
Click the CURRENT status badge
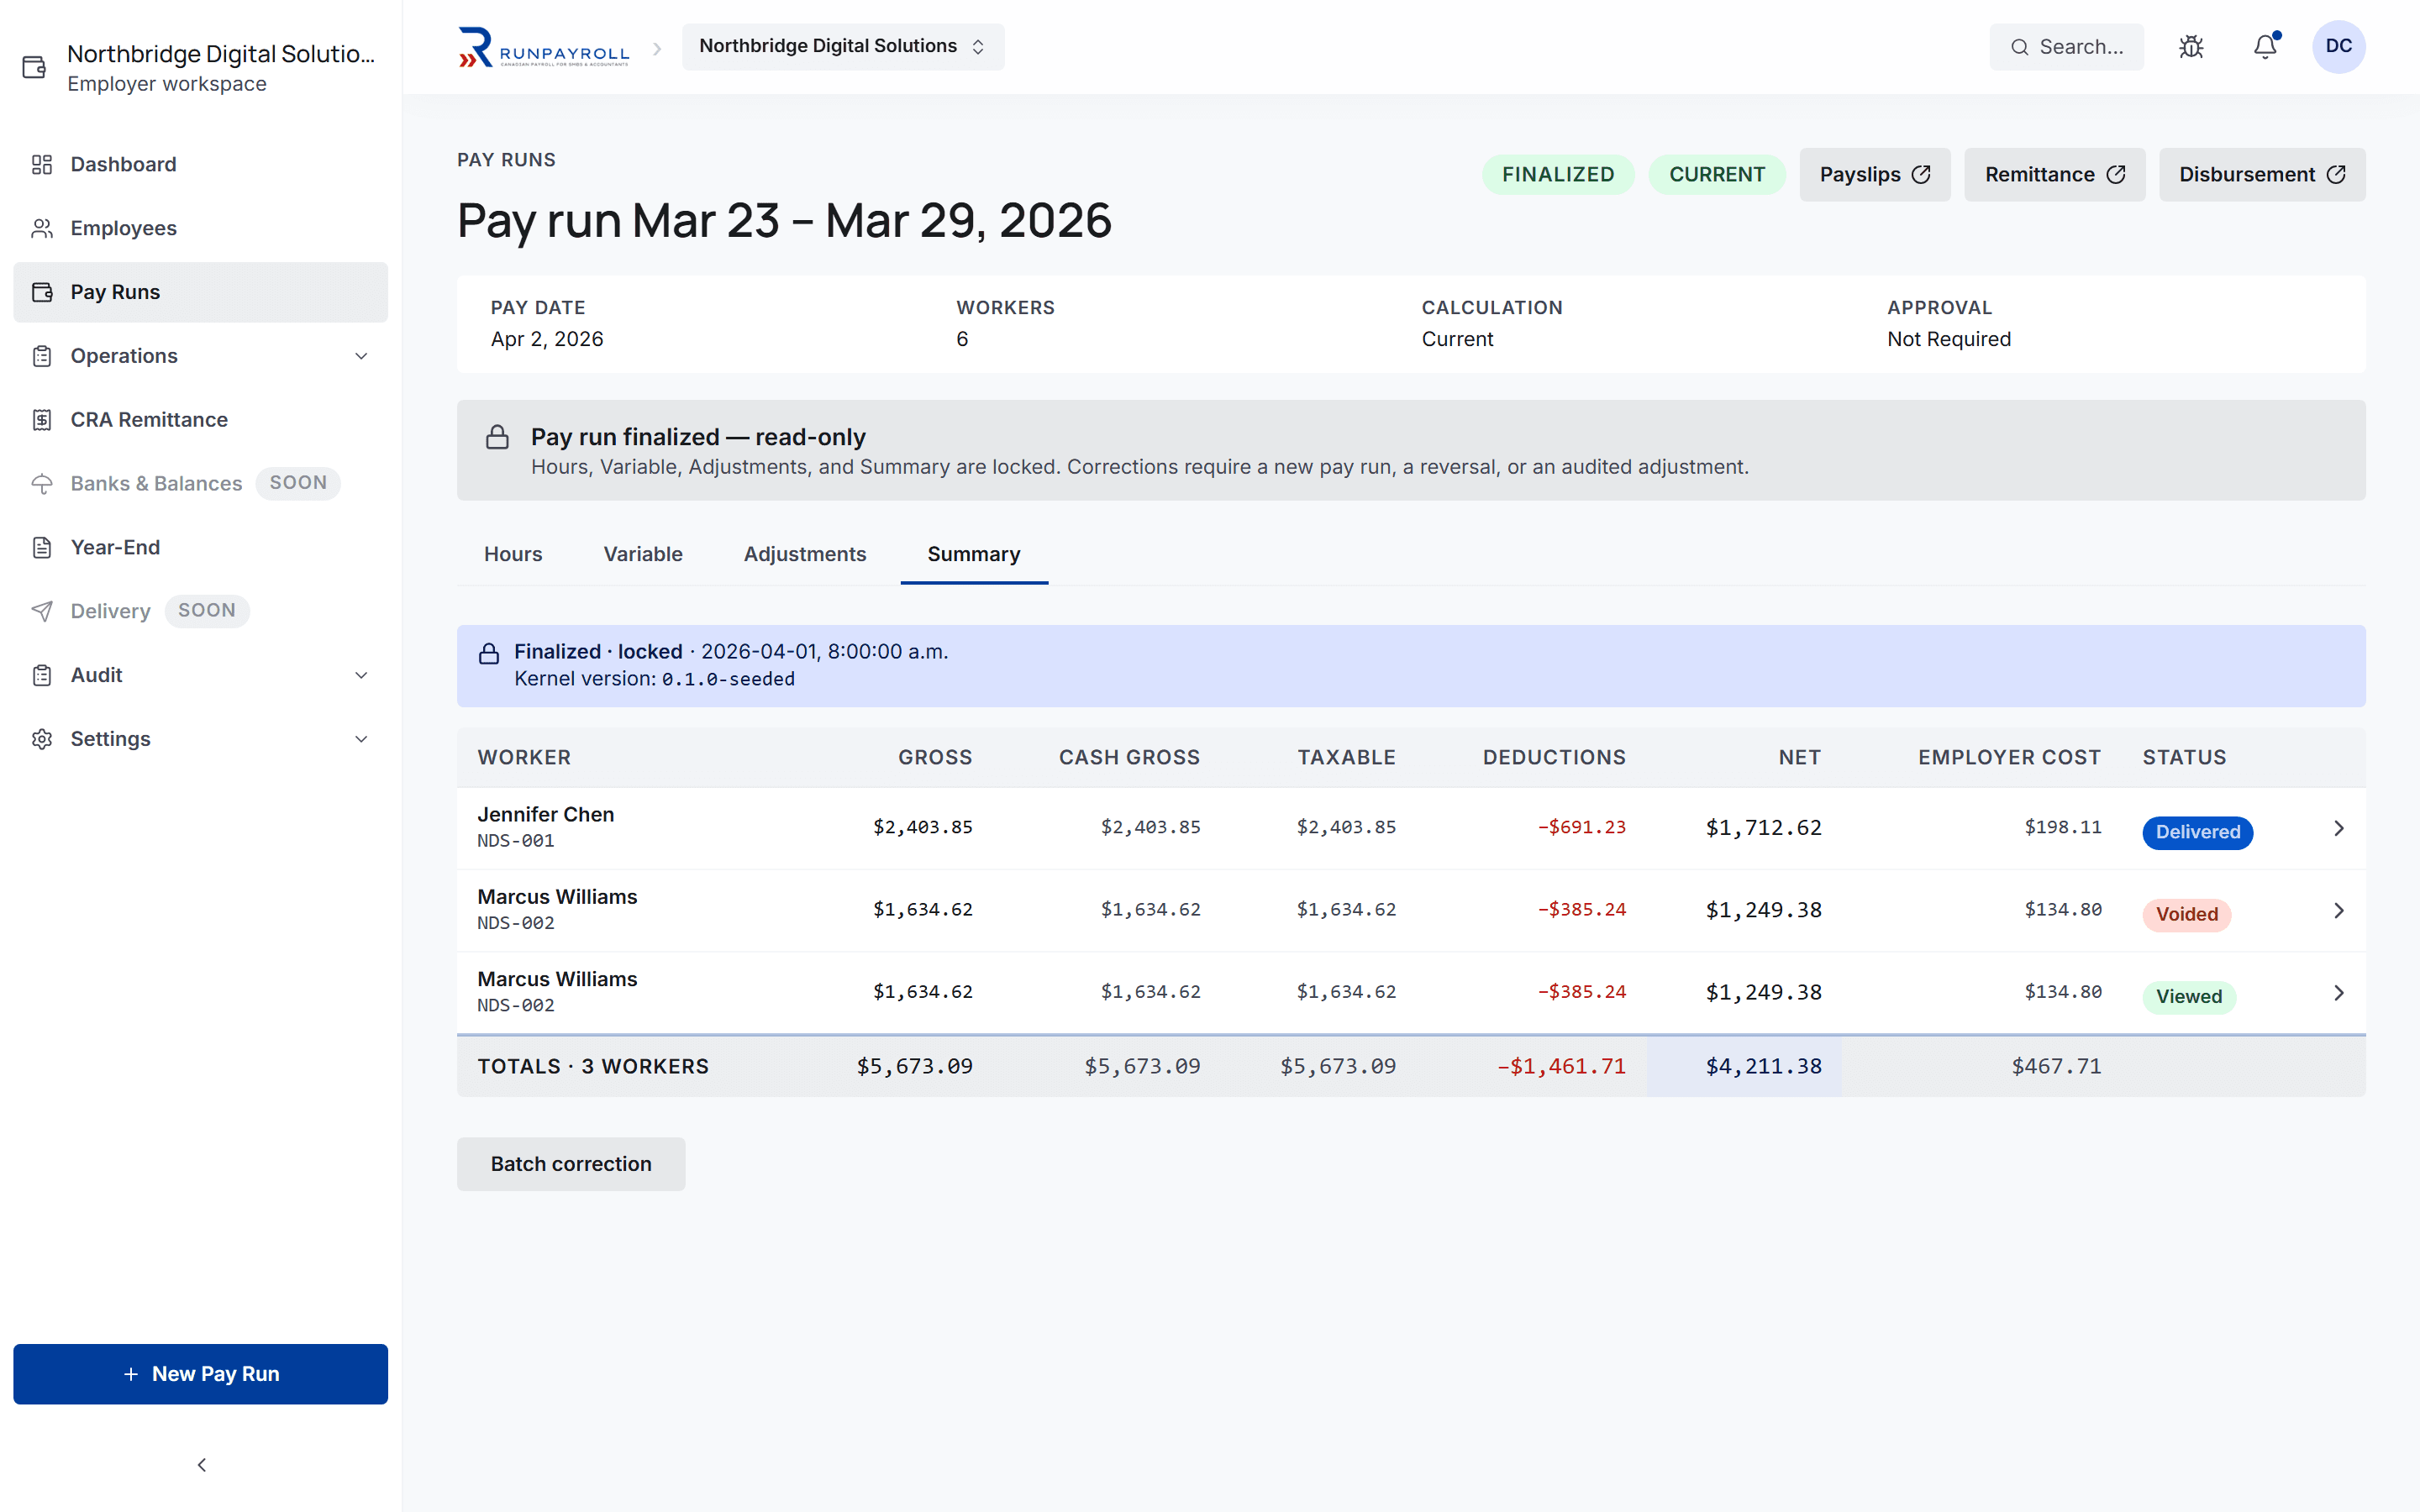1716,175
